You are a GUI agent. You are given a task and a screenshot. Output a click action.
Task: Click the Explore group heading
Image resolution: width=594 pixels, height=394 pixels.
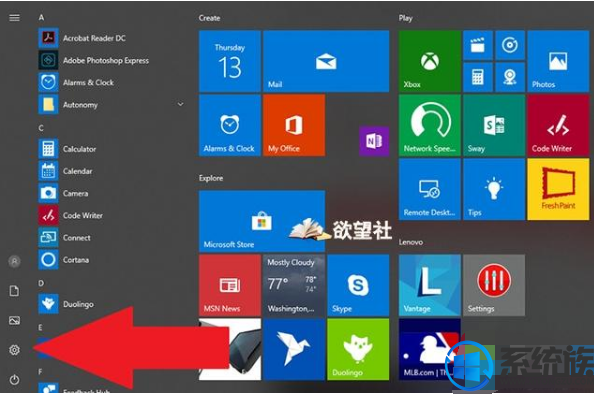[x=211, y=178]
